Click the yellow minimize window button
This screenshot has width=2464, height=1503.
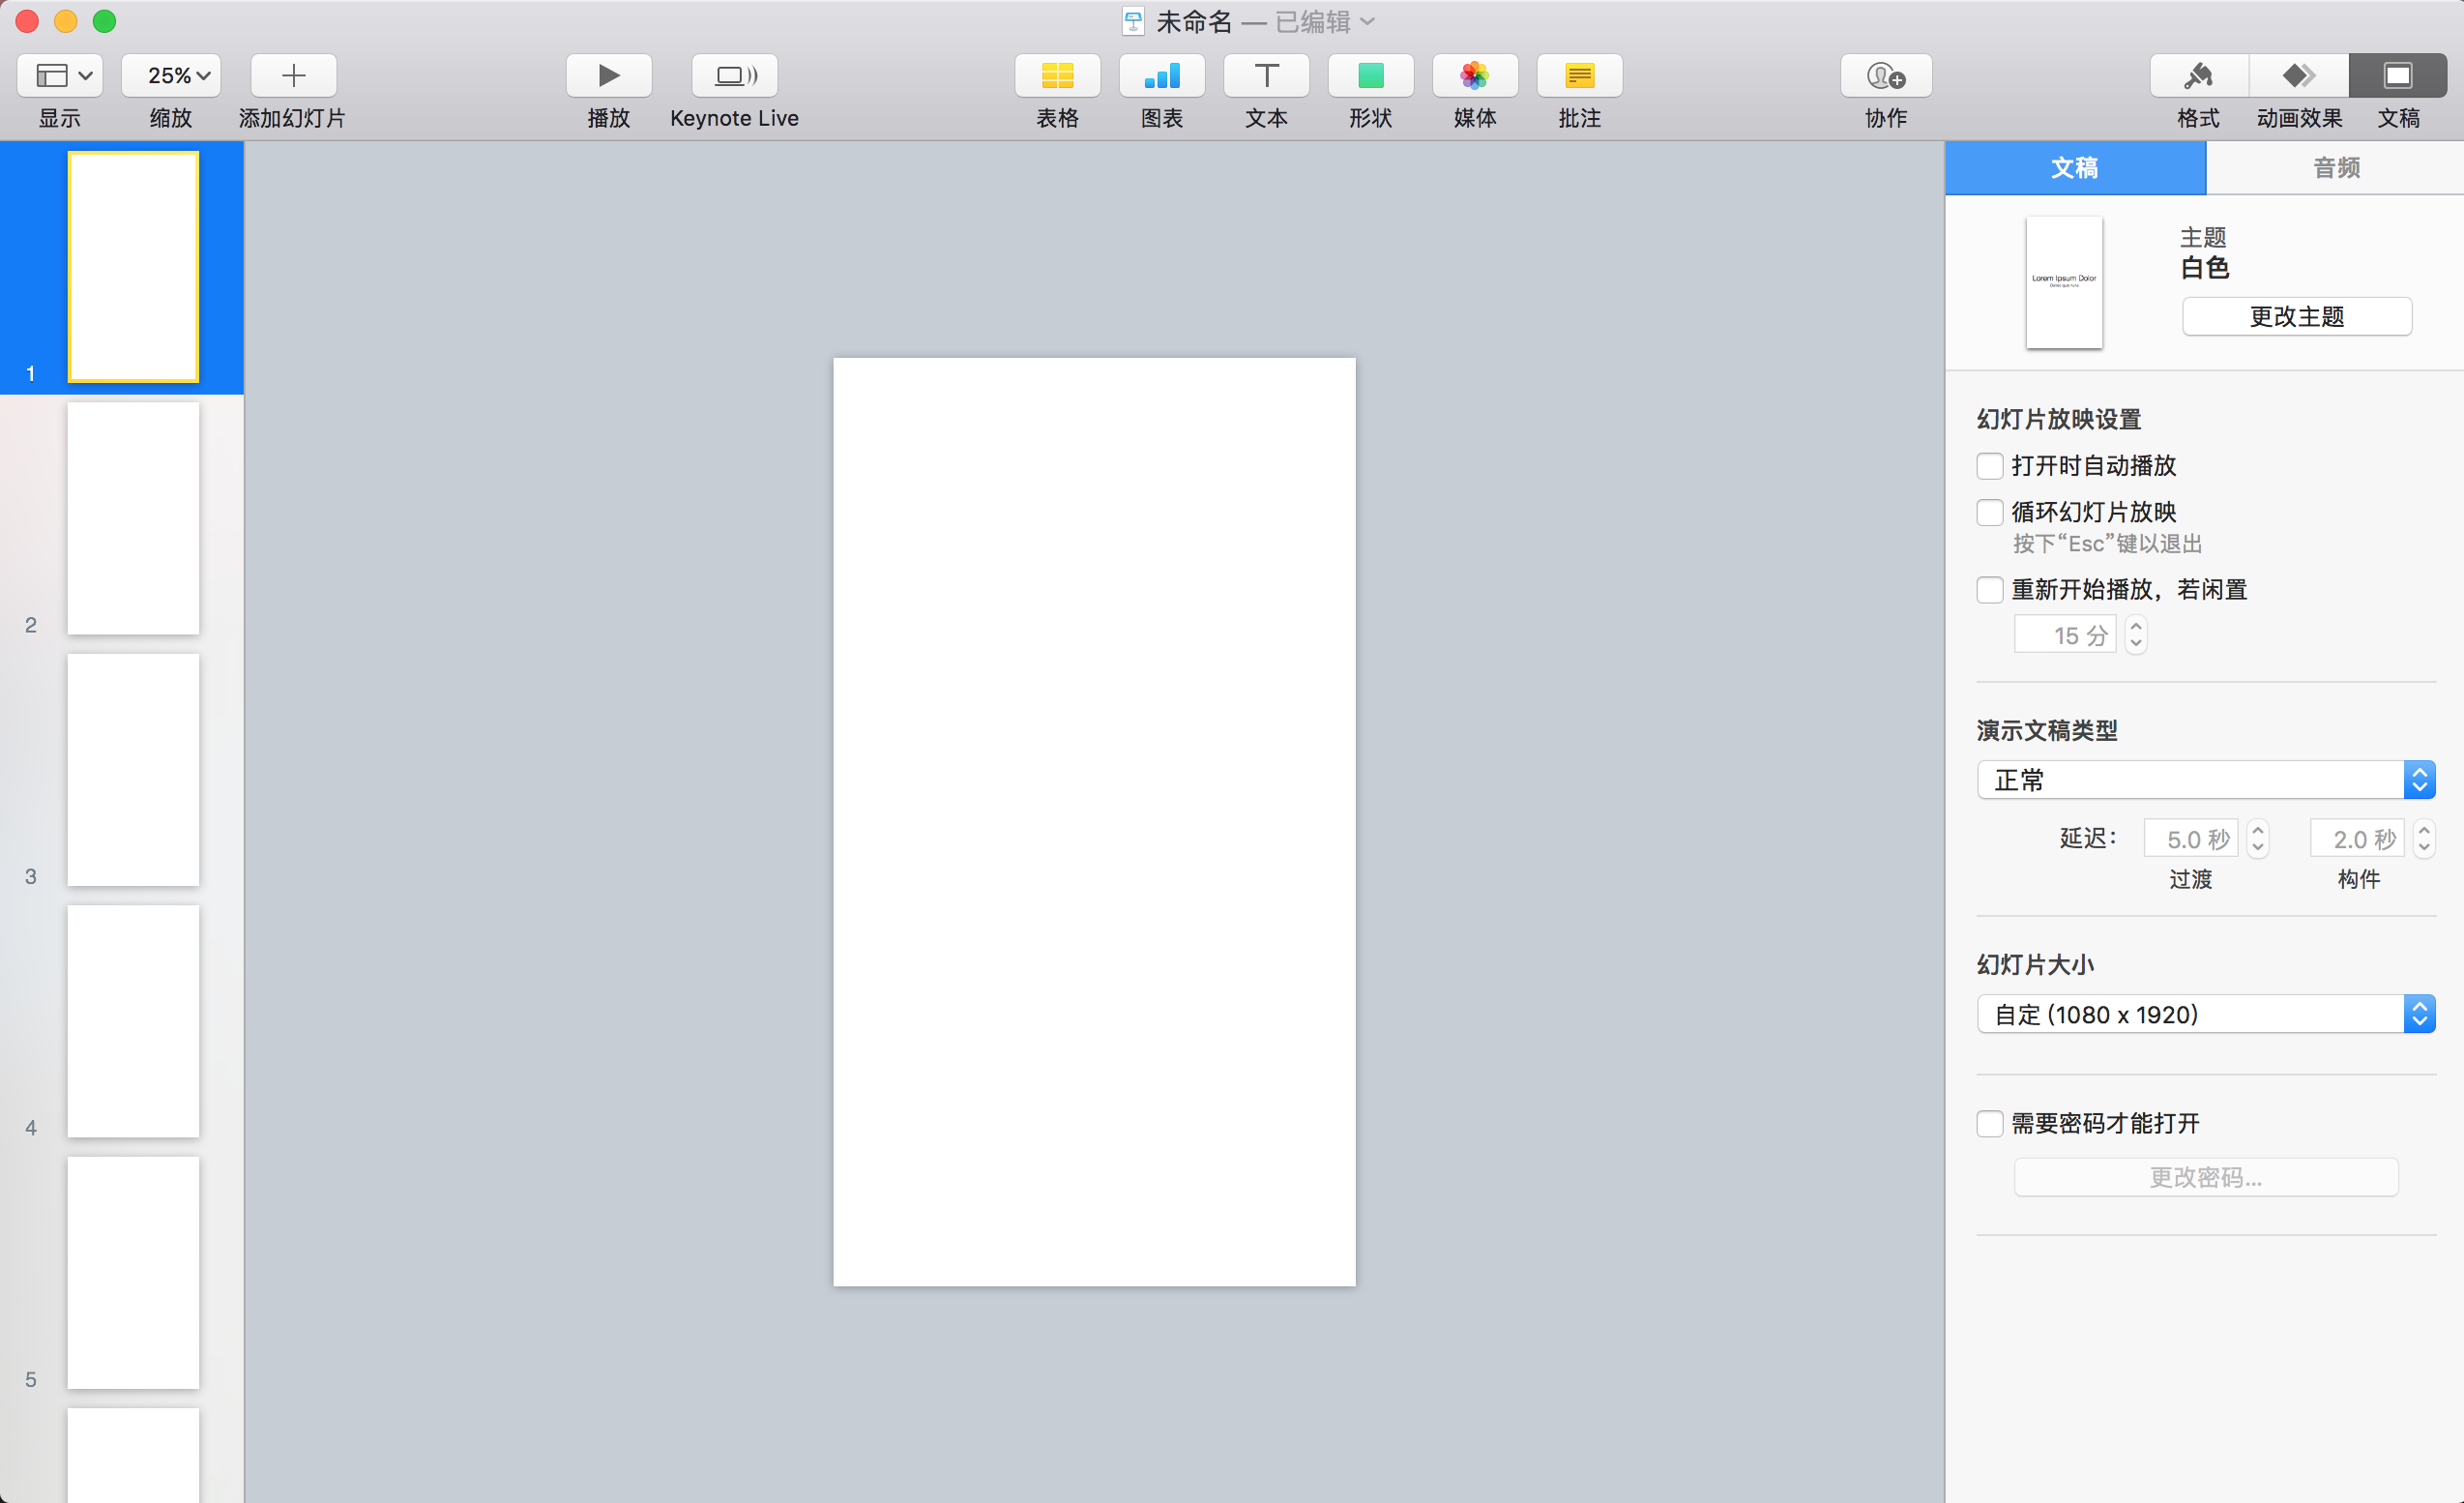pyautogui.click(x=66, y=21)
